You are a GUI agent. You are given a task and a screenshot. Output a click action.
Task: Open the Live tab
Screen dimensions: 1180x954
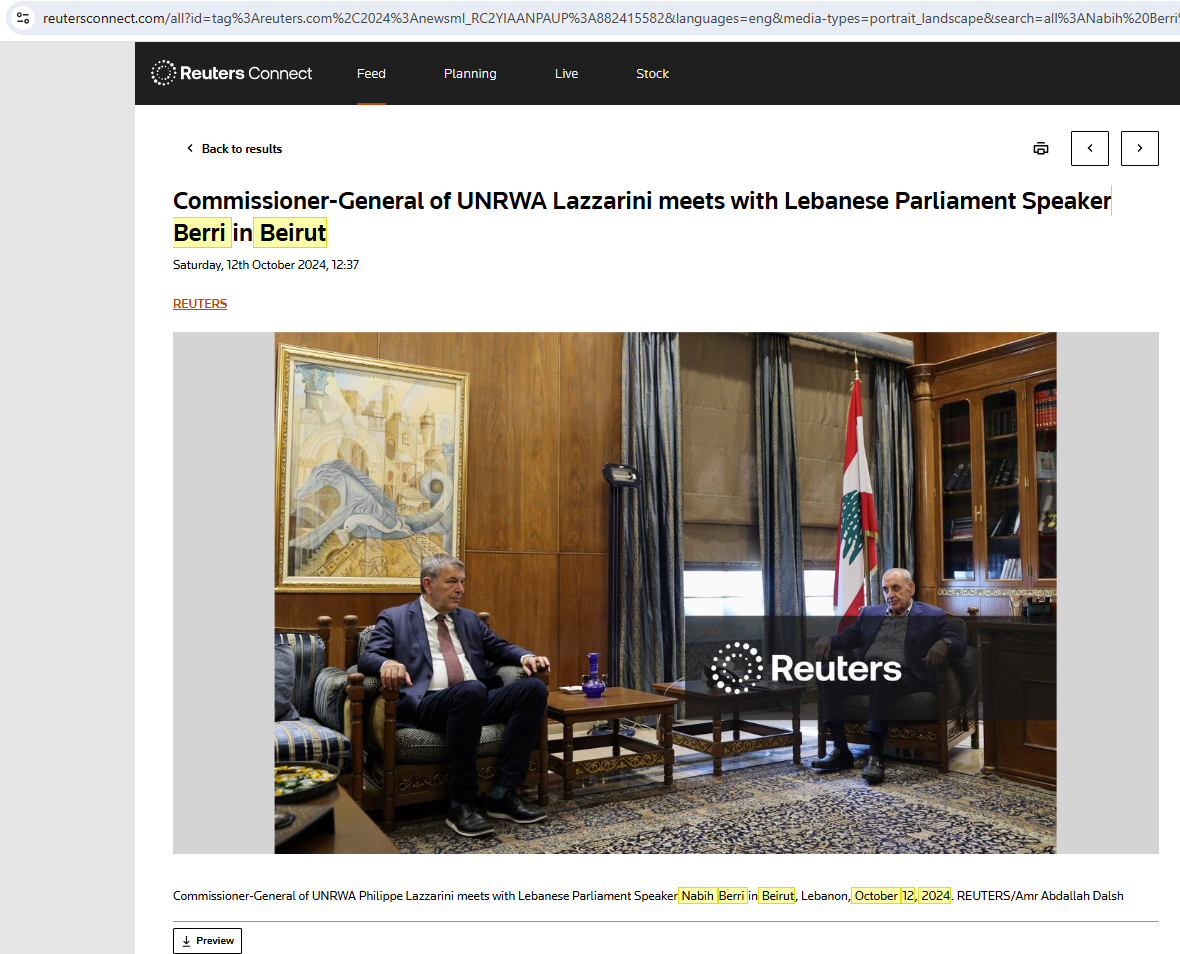click(x=566, y=73)
